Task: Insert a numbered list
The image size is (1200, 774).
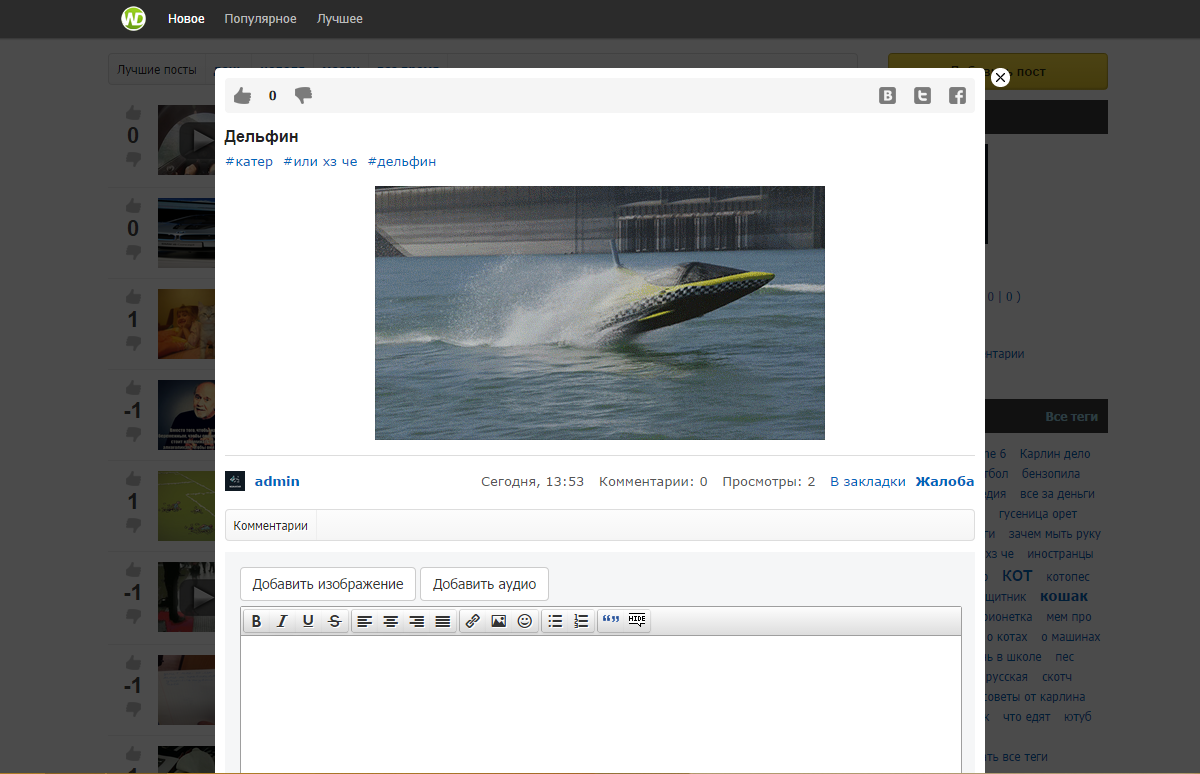Action: pyautogui.click(x=581, y=621)
